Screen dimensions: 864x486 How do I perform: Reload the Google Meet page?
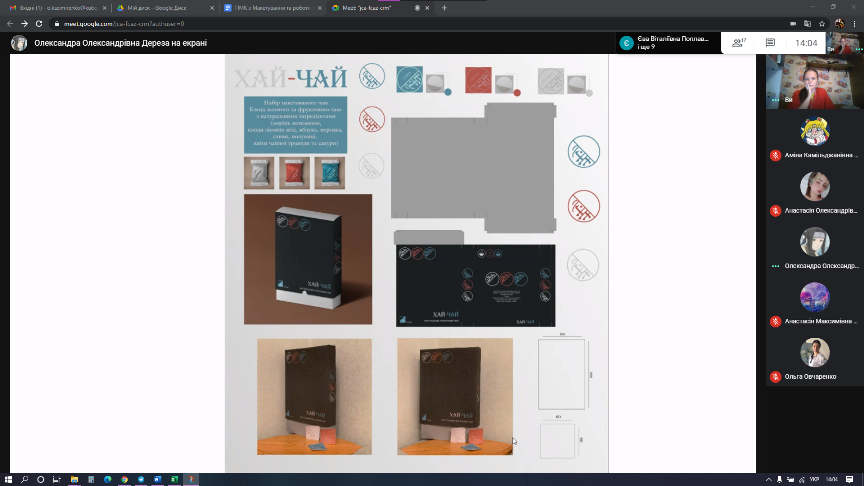point(39,23)
